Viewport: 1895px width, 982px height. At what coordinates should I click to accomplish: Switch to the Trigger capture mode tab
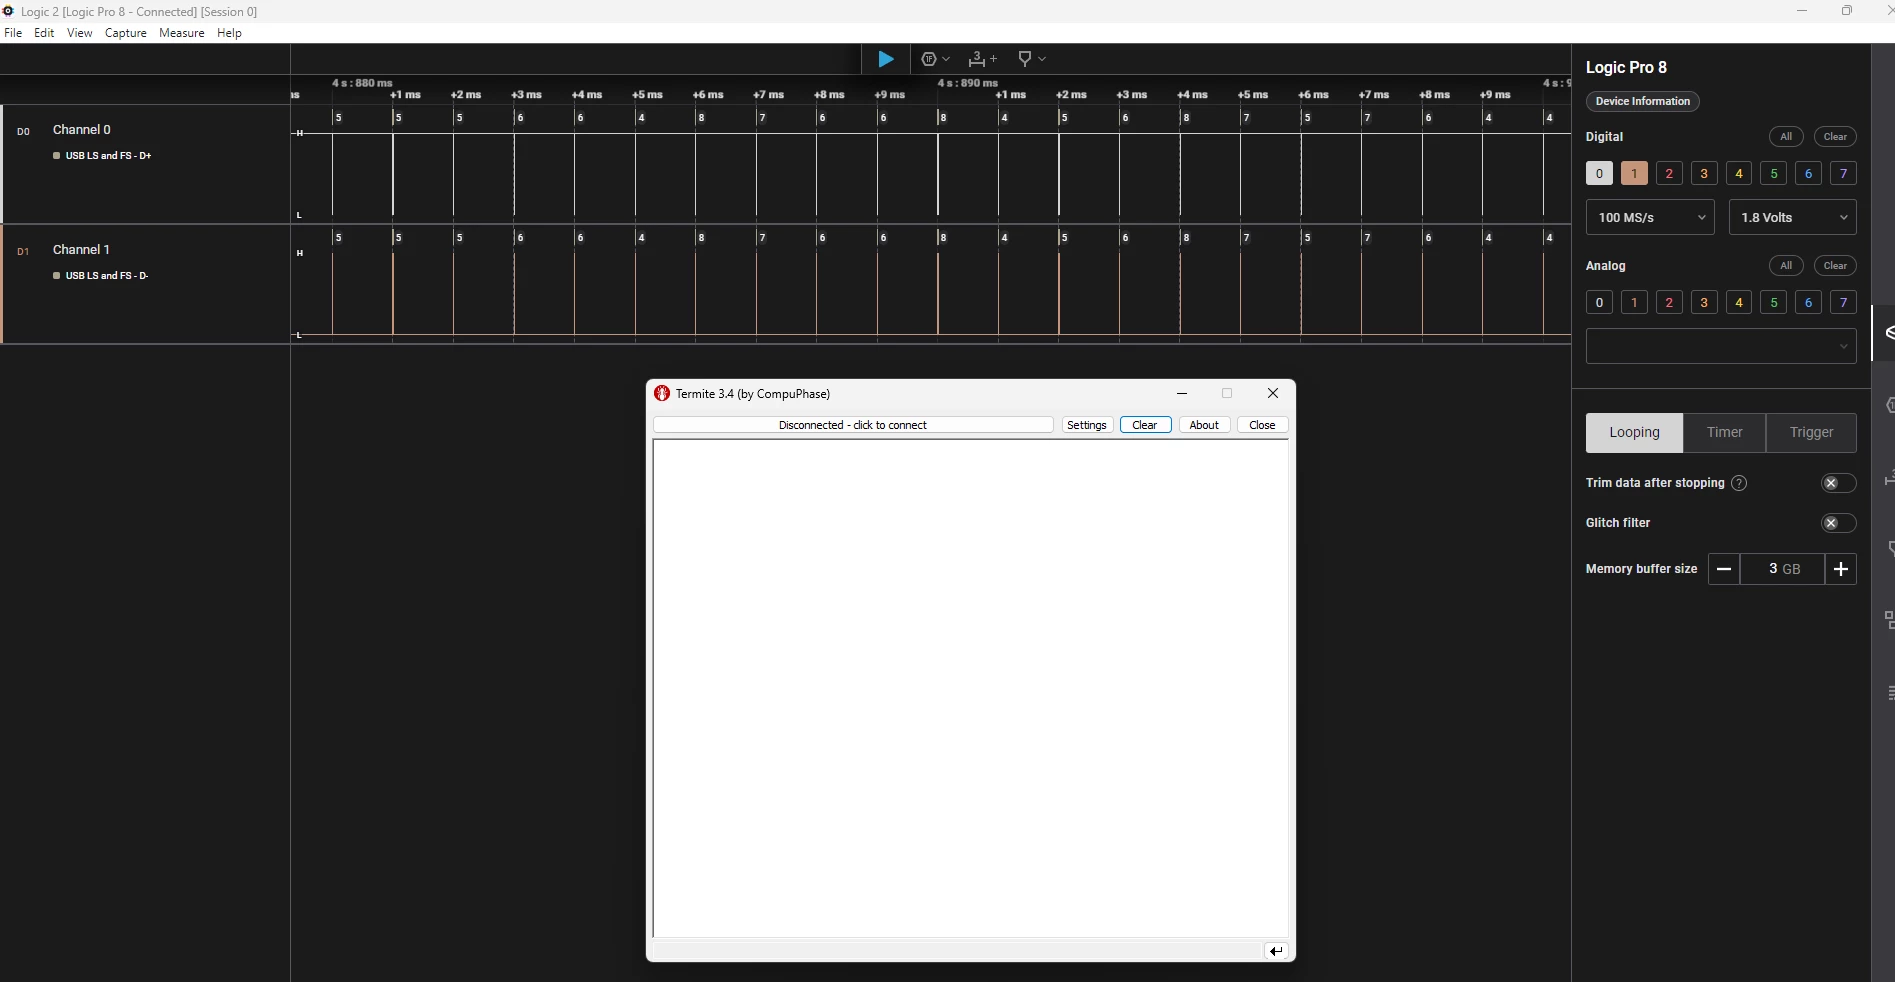1811,433
